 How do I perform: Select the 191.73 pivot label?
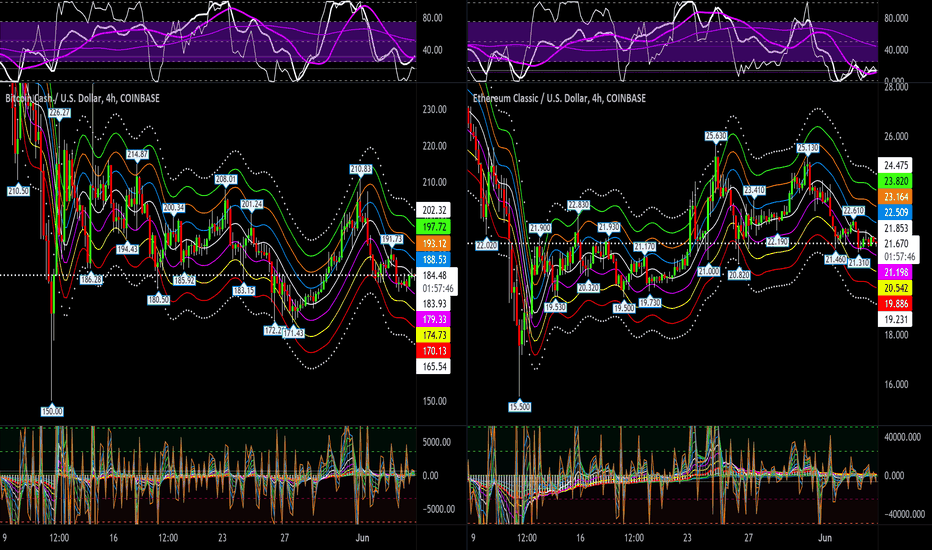[392, 238]
